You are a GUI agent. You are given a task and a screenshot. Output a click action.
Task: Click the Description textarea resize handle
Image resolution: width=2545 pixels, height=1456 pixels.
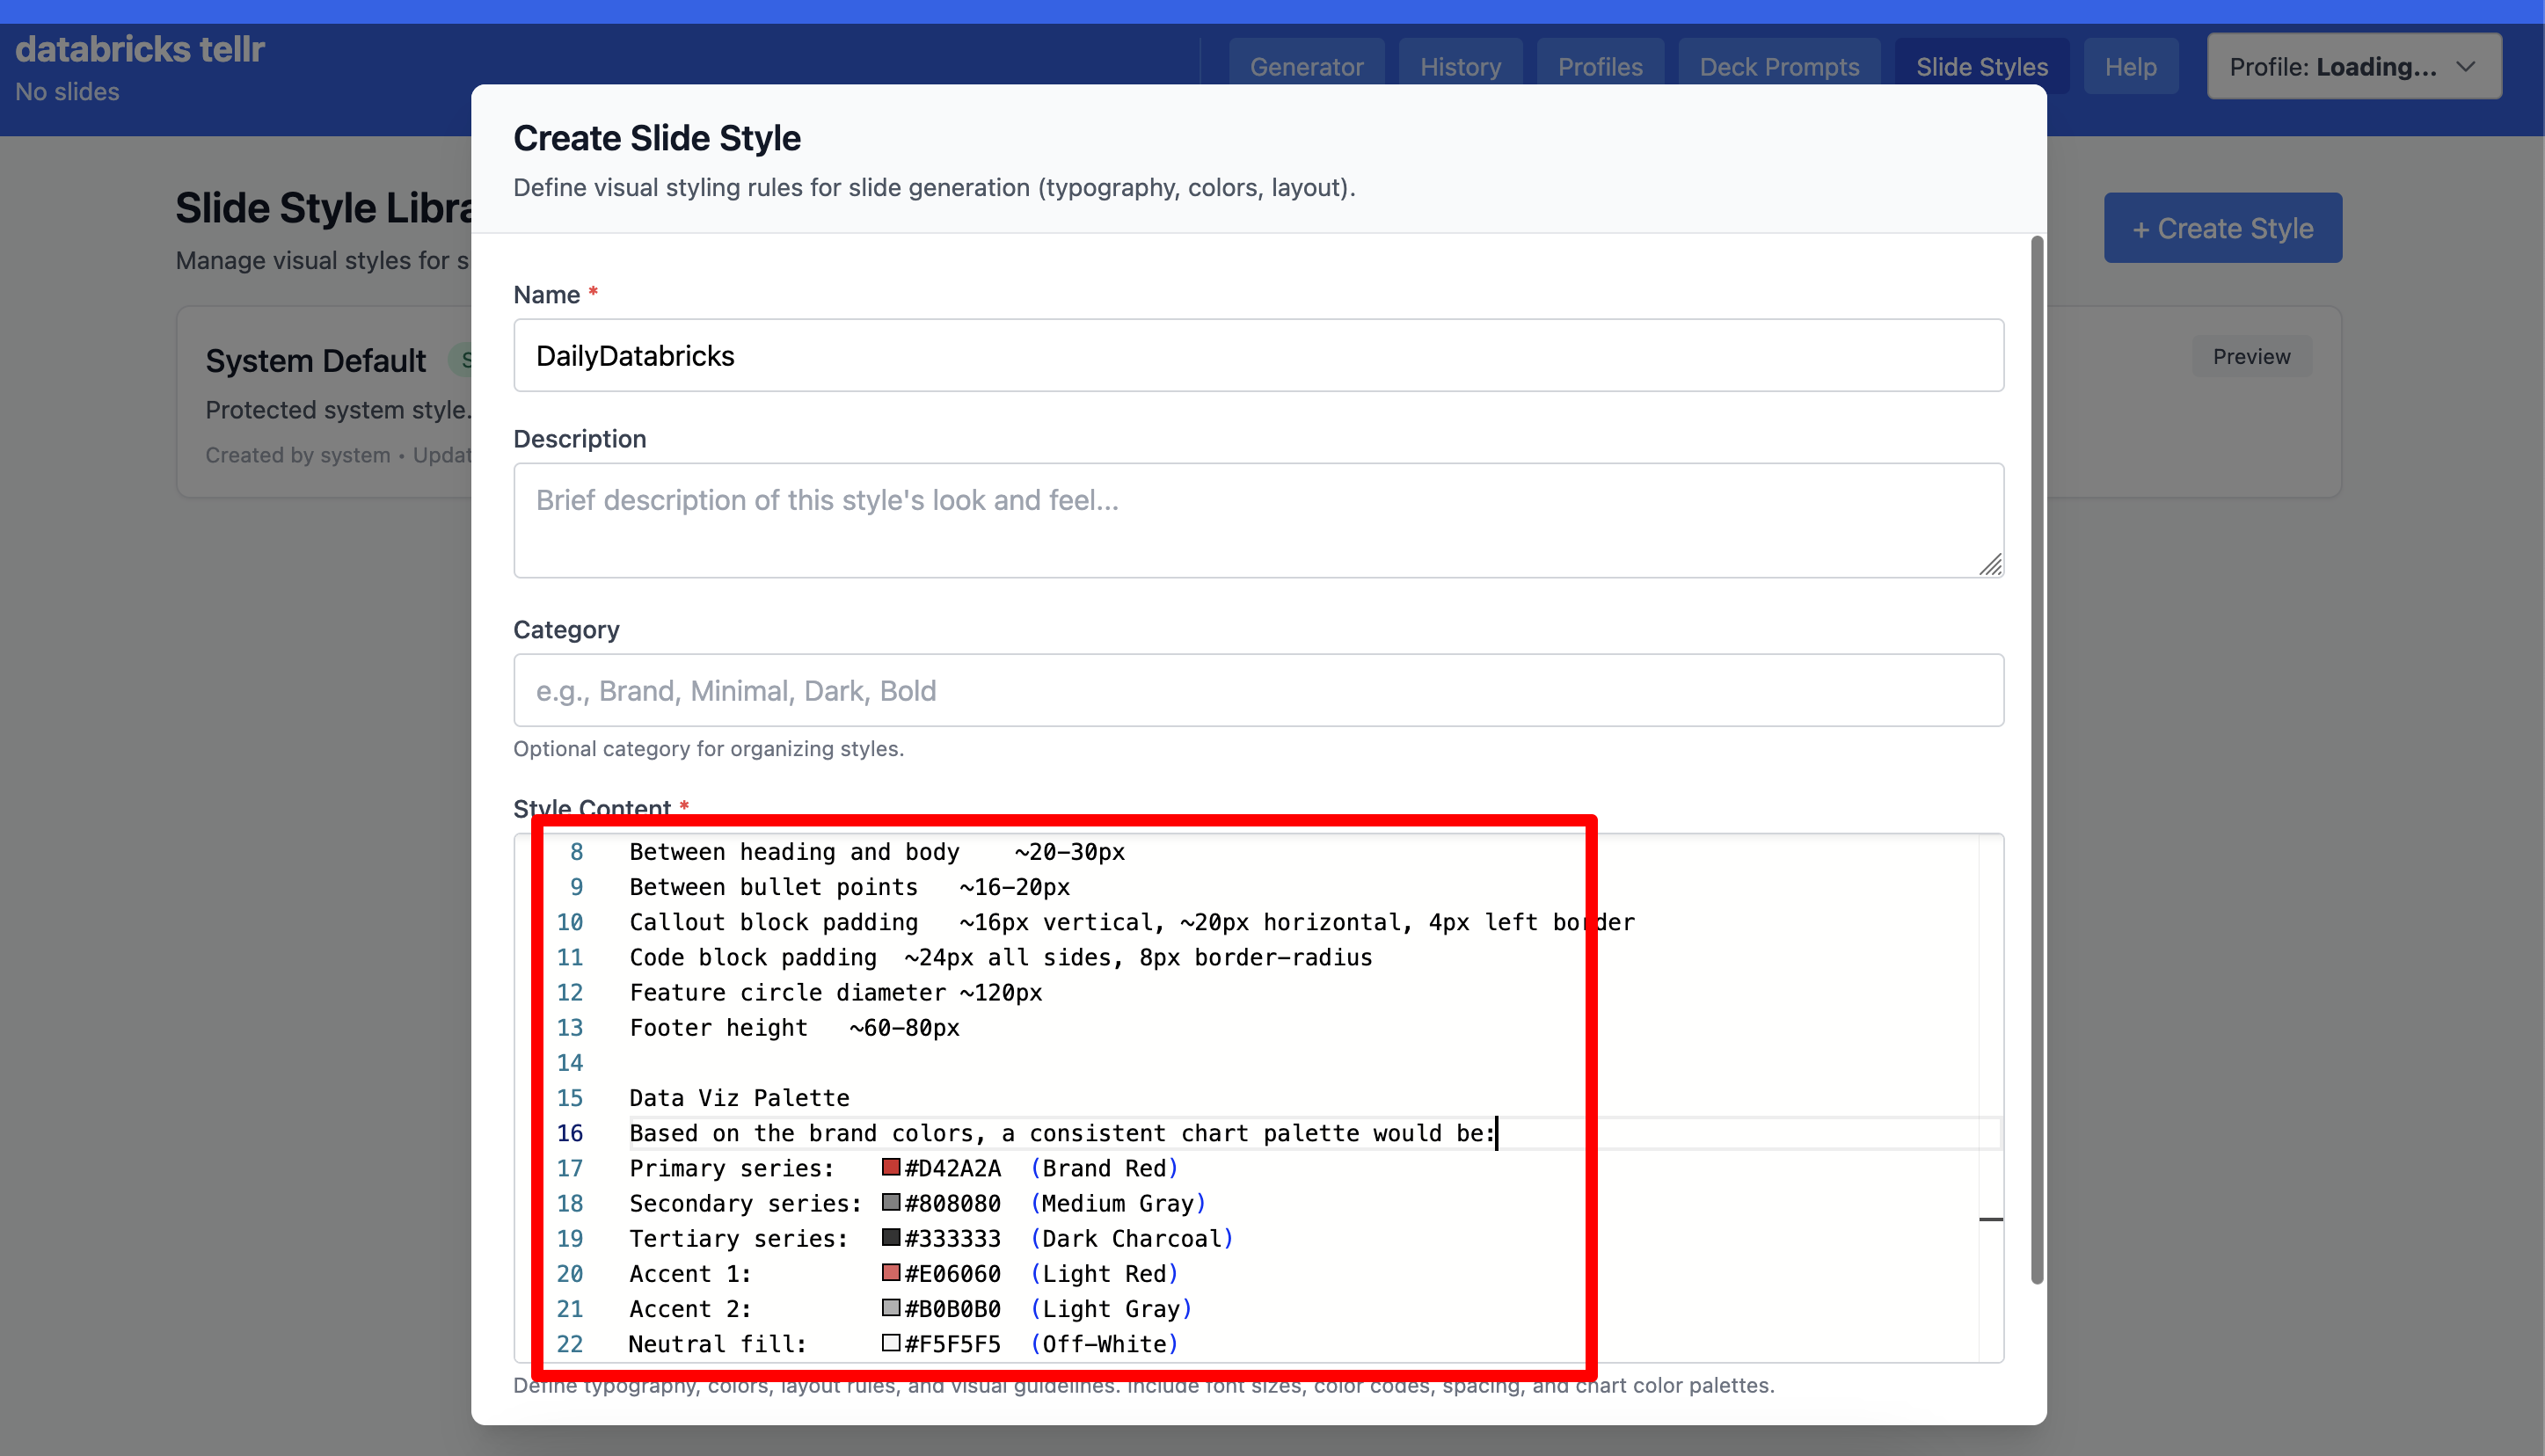1990,565
